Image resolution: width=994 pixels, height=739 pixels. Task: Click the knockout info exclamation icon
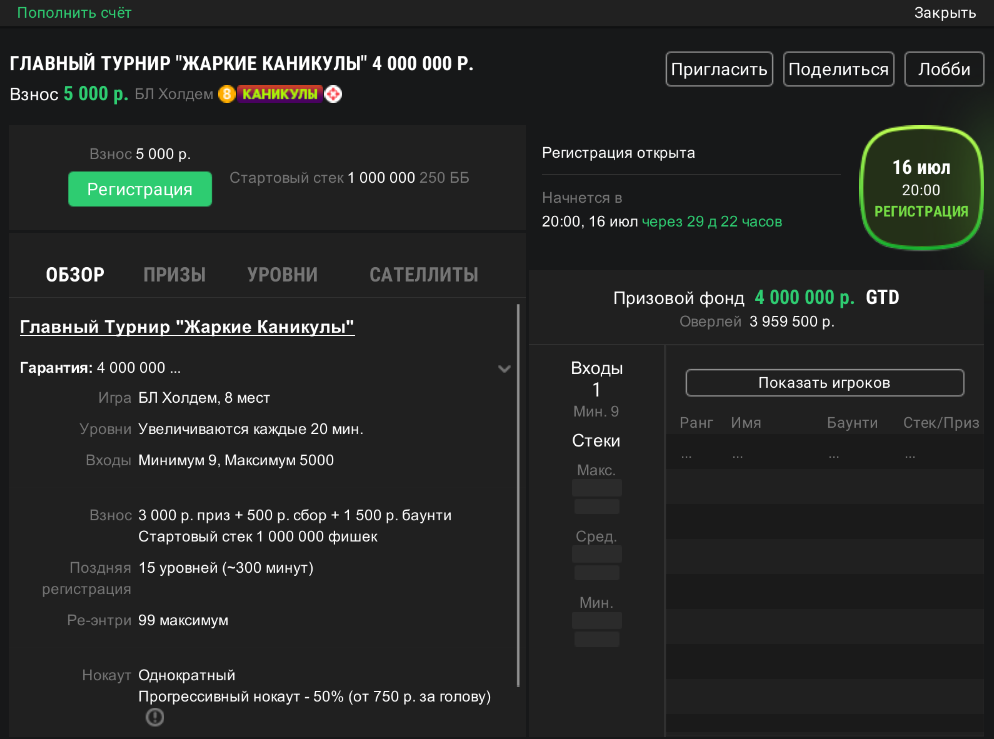(x=155, y=717)
